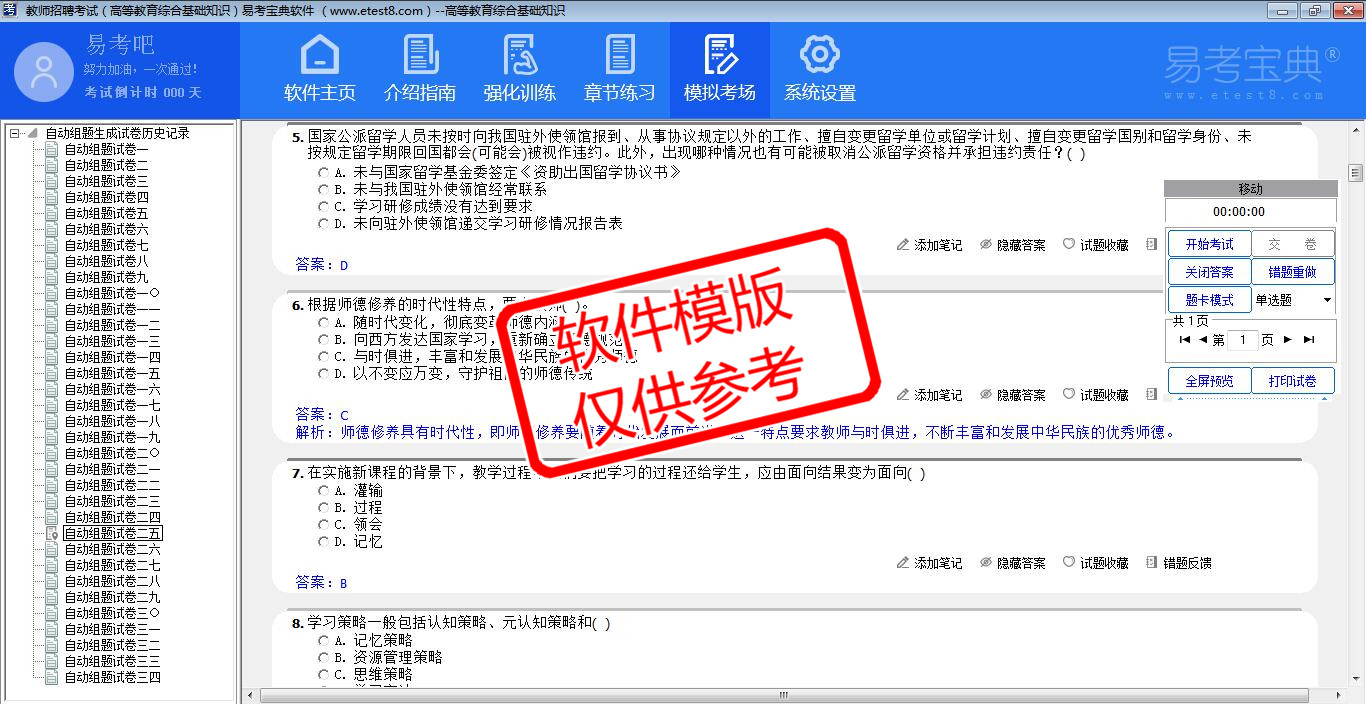Select option C 领会 for question 7
Screen dimensions: 1366x704
click(323, 525)
